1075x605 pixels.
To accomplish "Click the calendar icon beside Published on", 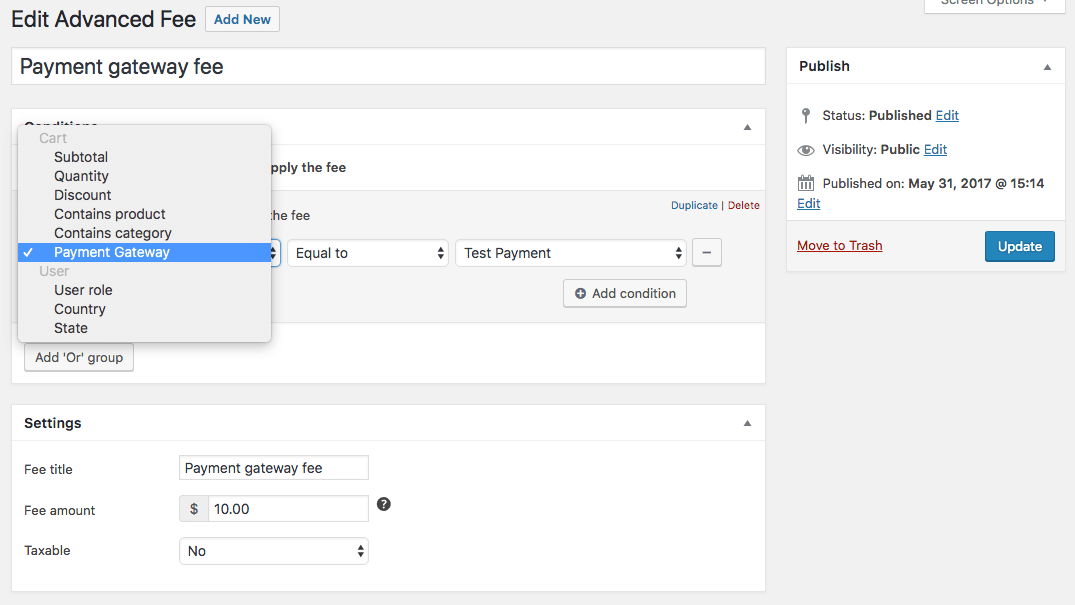I will tap(806, 183).
